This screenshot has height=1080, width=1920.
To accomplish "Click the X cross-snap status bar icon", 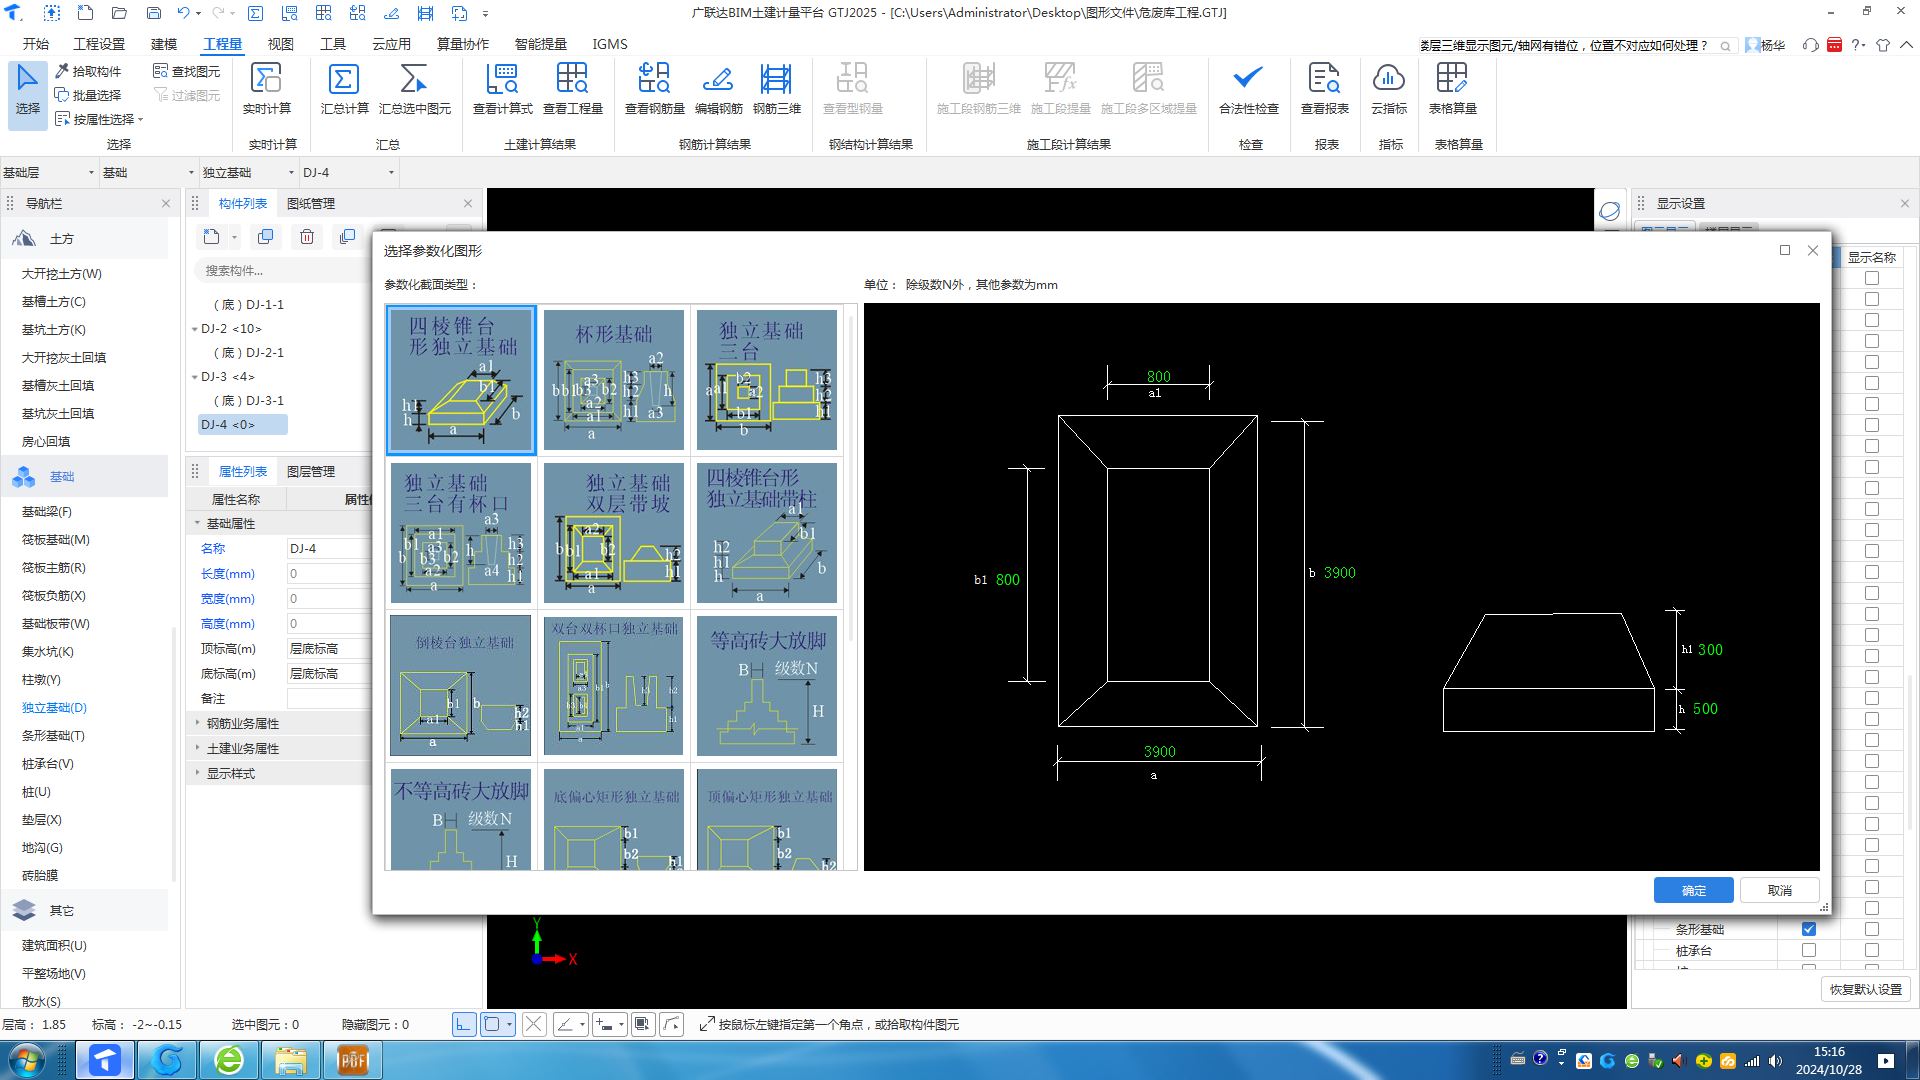I will click(534, 1024).
